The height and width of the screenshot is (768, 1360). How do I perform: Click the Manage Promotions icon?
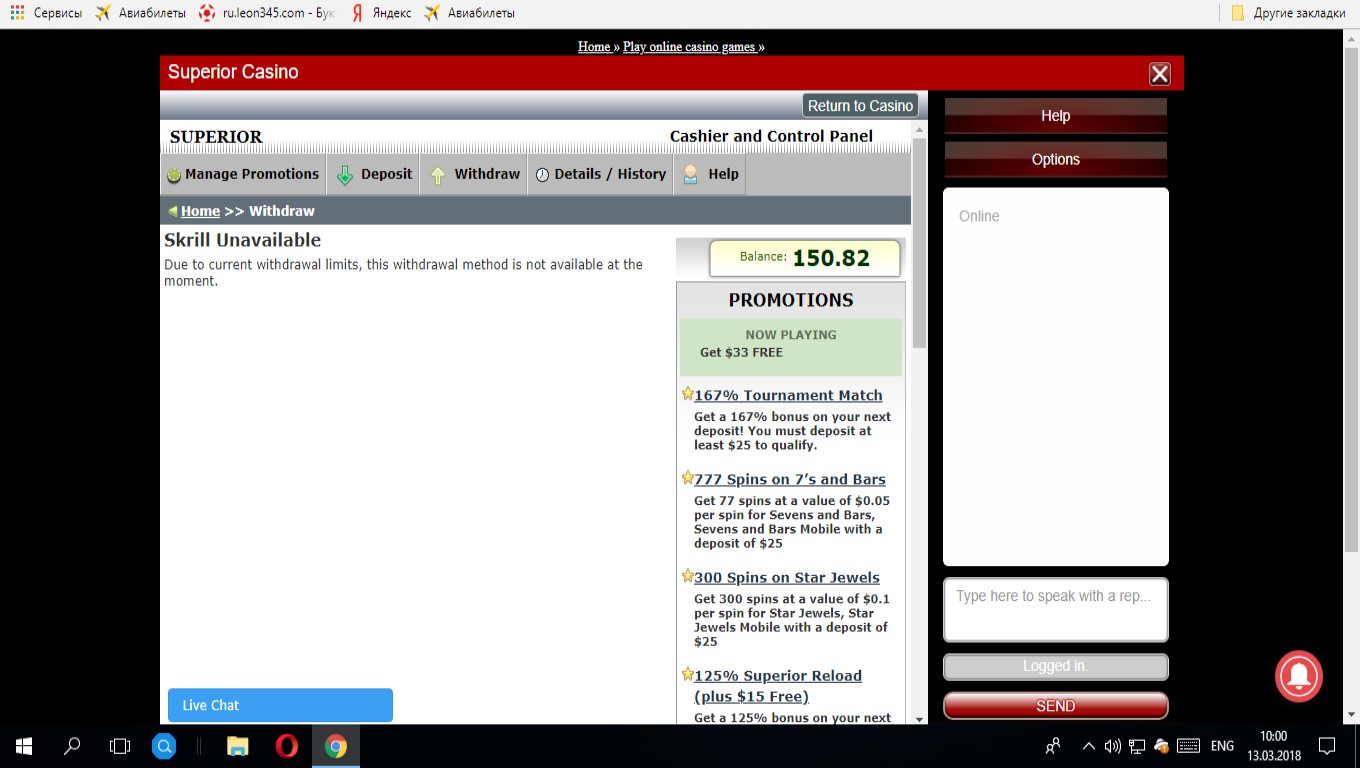coord(174,175)
